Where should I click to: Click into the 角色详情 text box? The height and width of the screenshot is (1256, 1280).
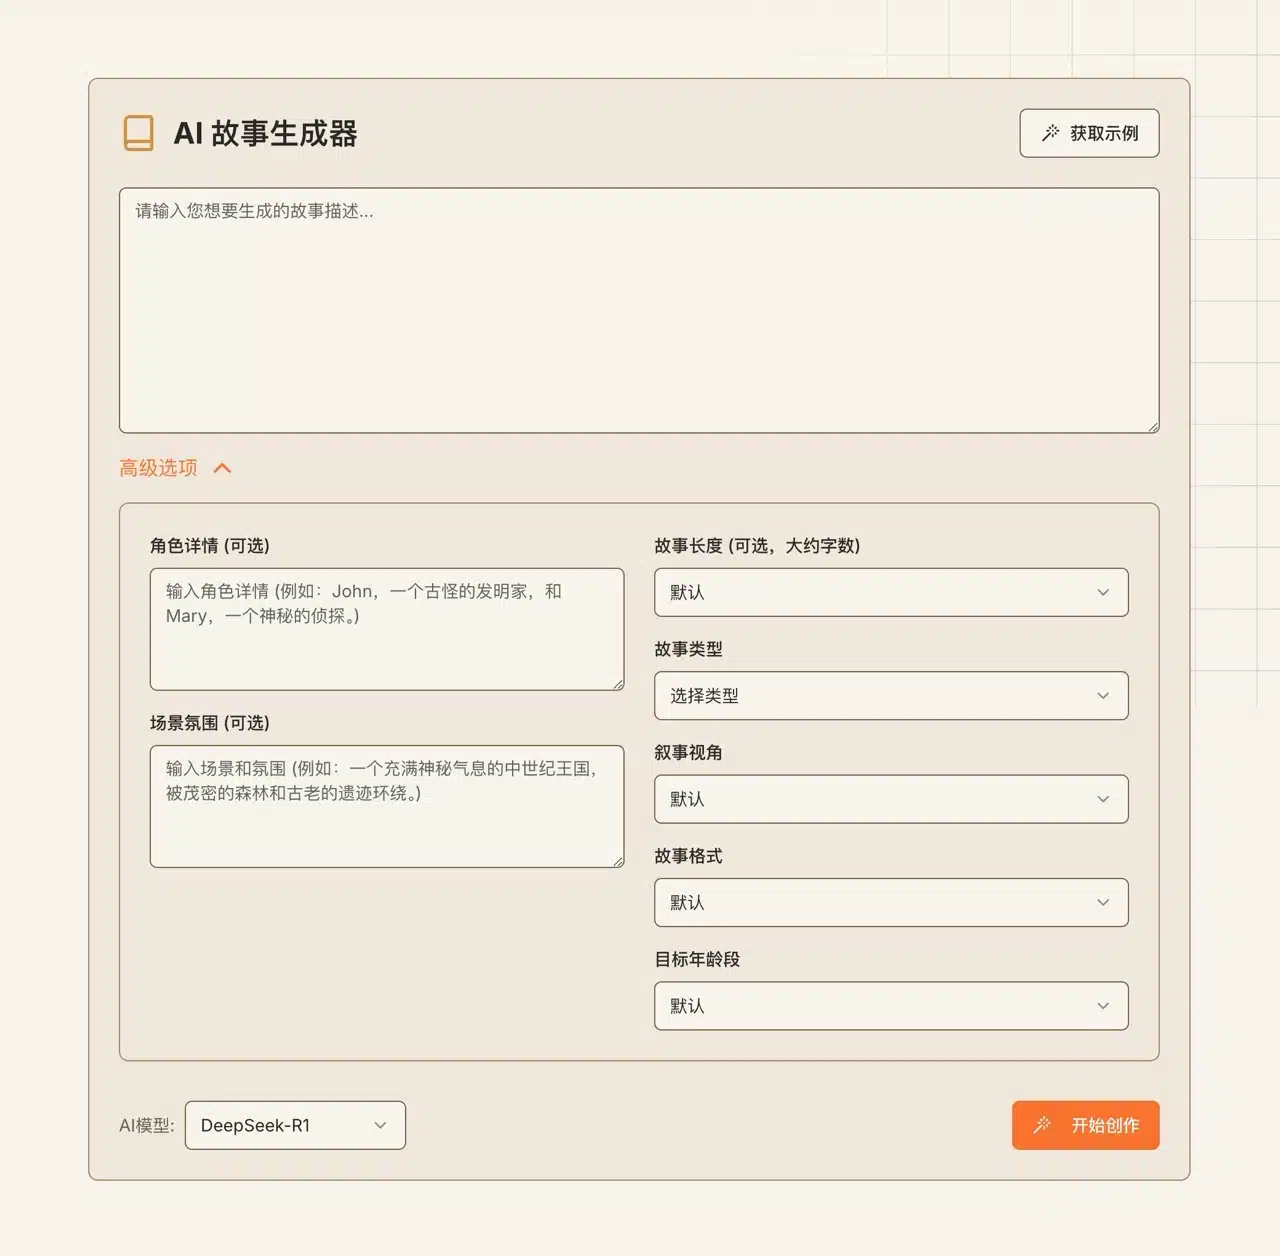point(386,629)
